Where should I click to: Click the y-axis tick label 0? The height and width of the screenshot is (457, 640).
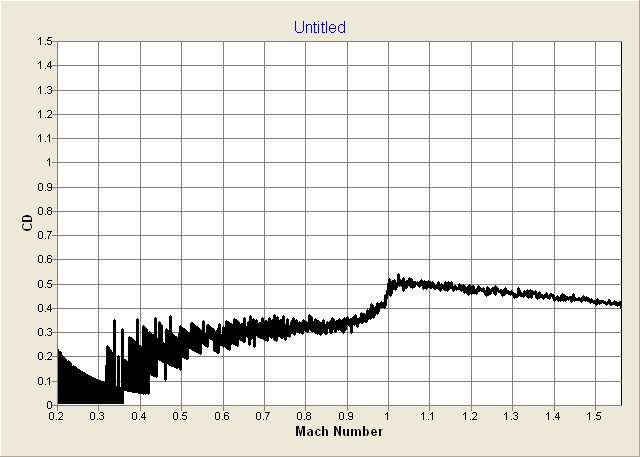tap(49, 405)
